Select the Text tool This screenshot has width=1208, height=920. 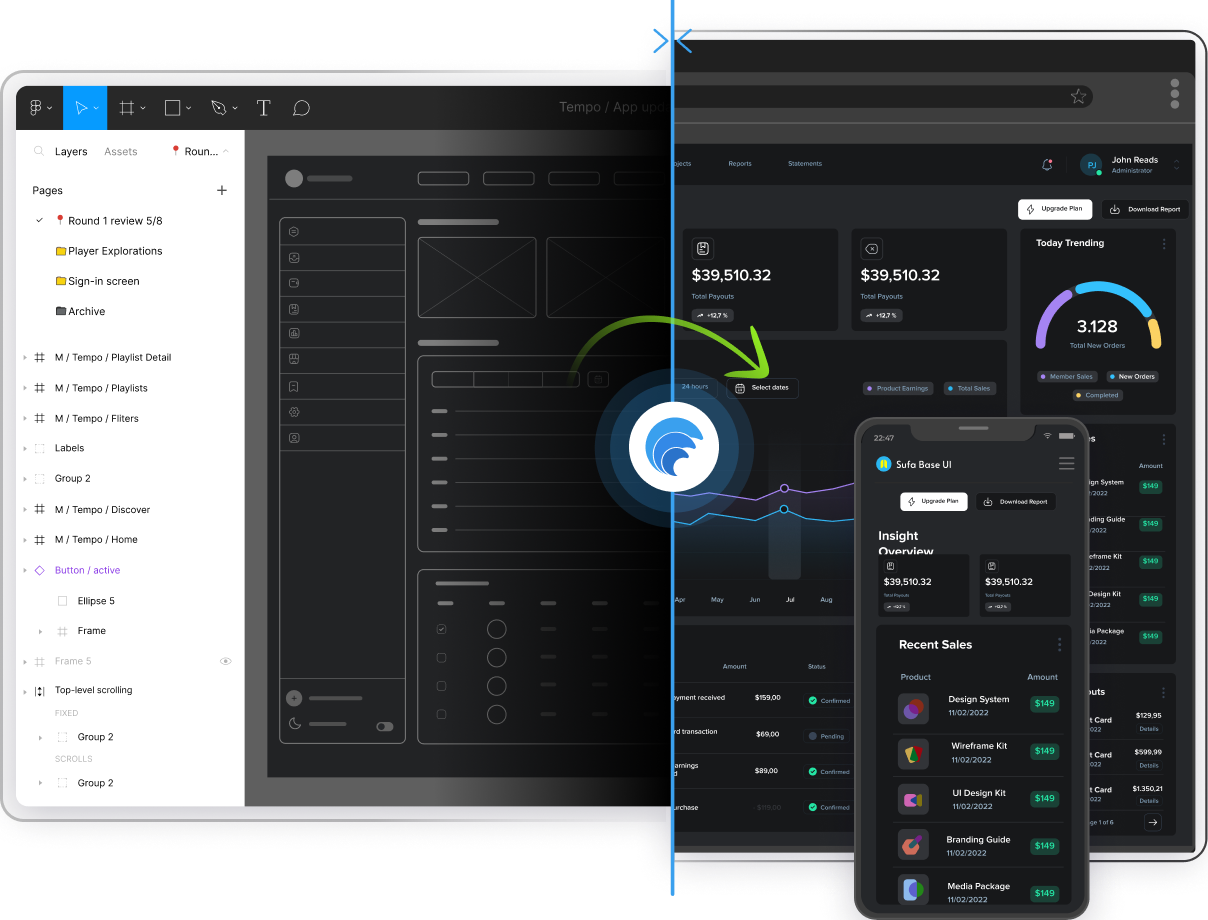click(263, 108)
